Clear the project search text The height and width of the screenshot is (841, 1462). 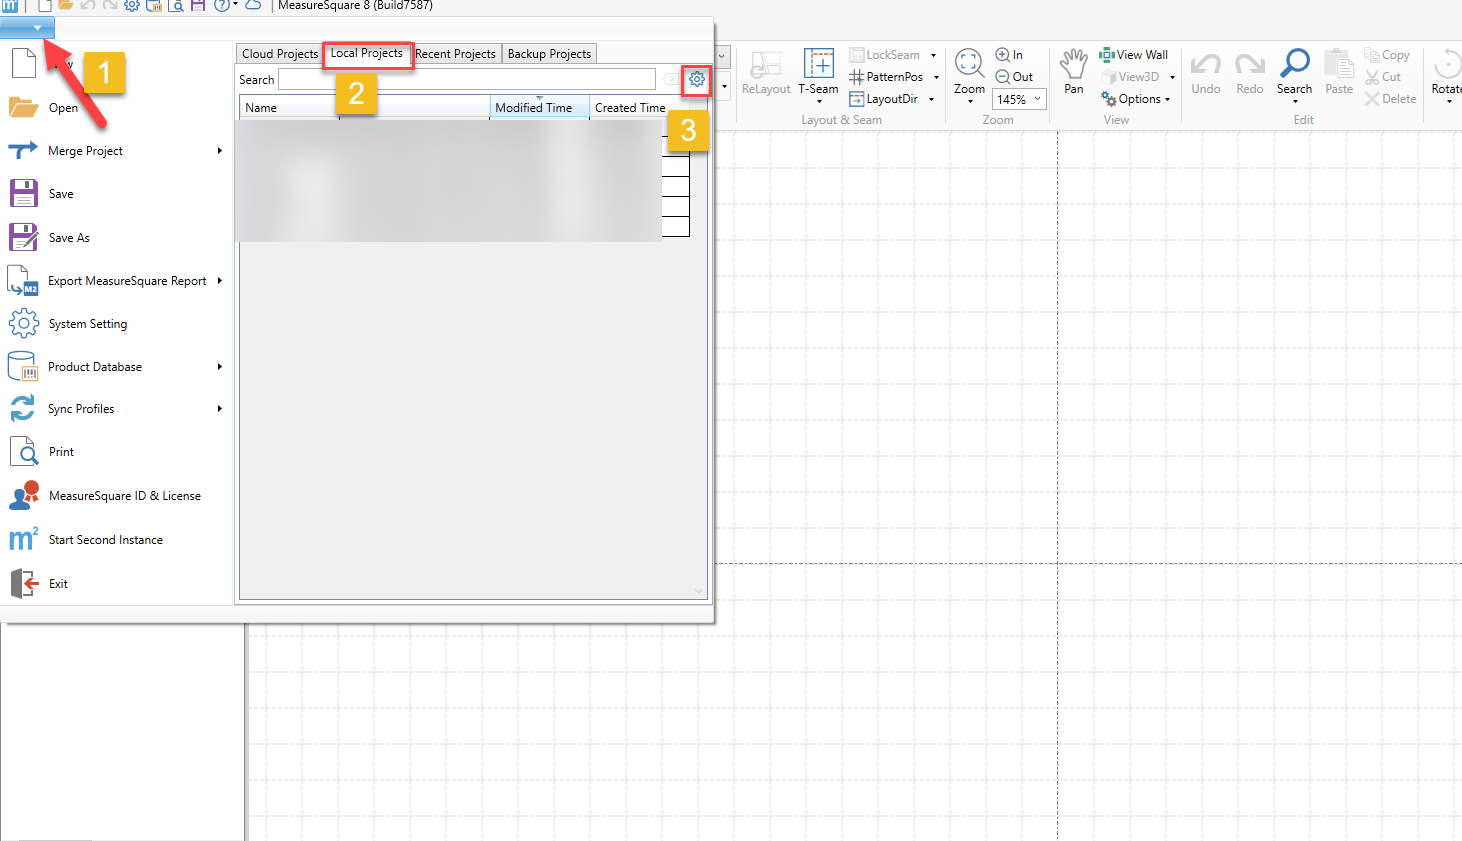pyautogui.click(x=671, y=79)
